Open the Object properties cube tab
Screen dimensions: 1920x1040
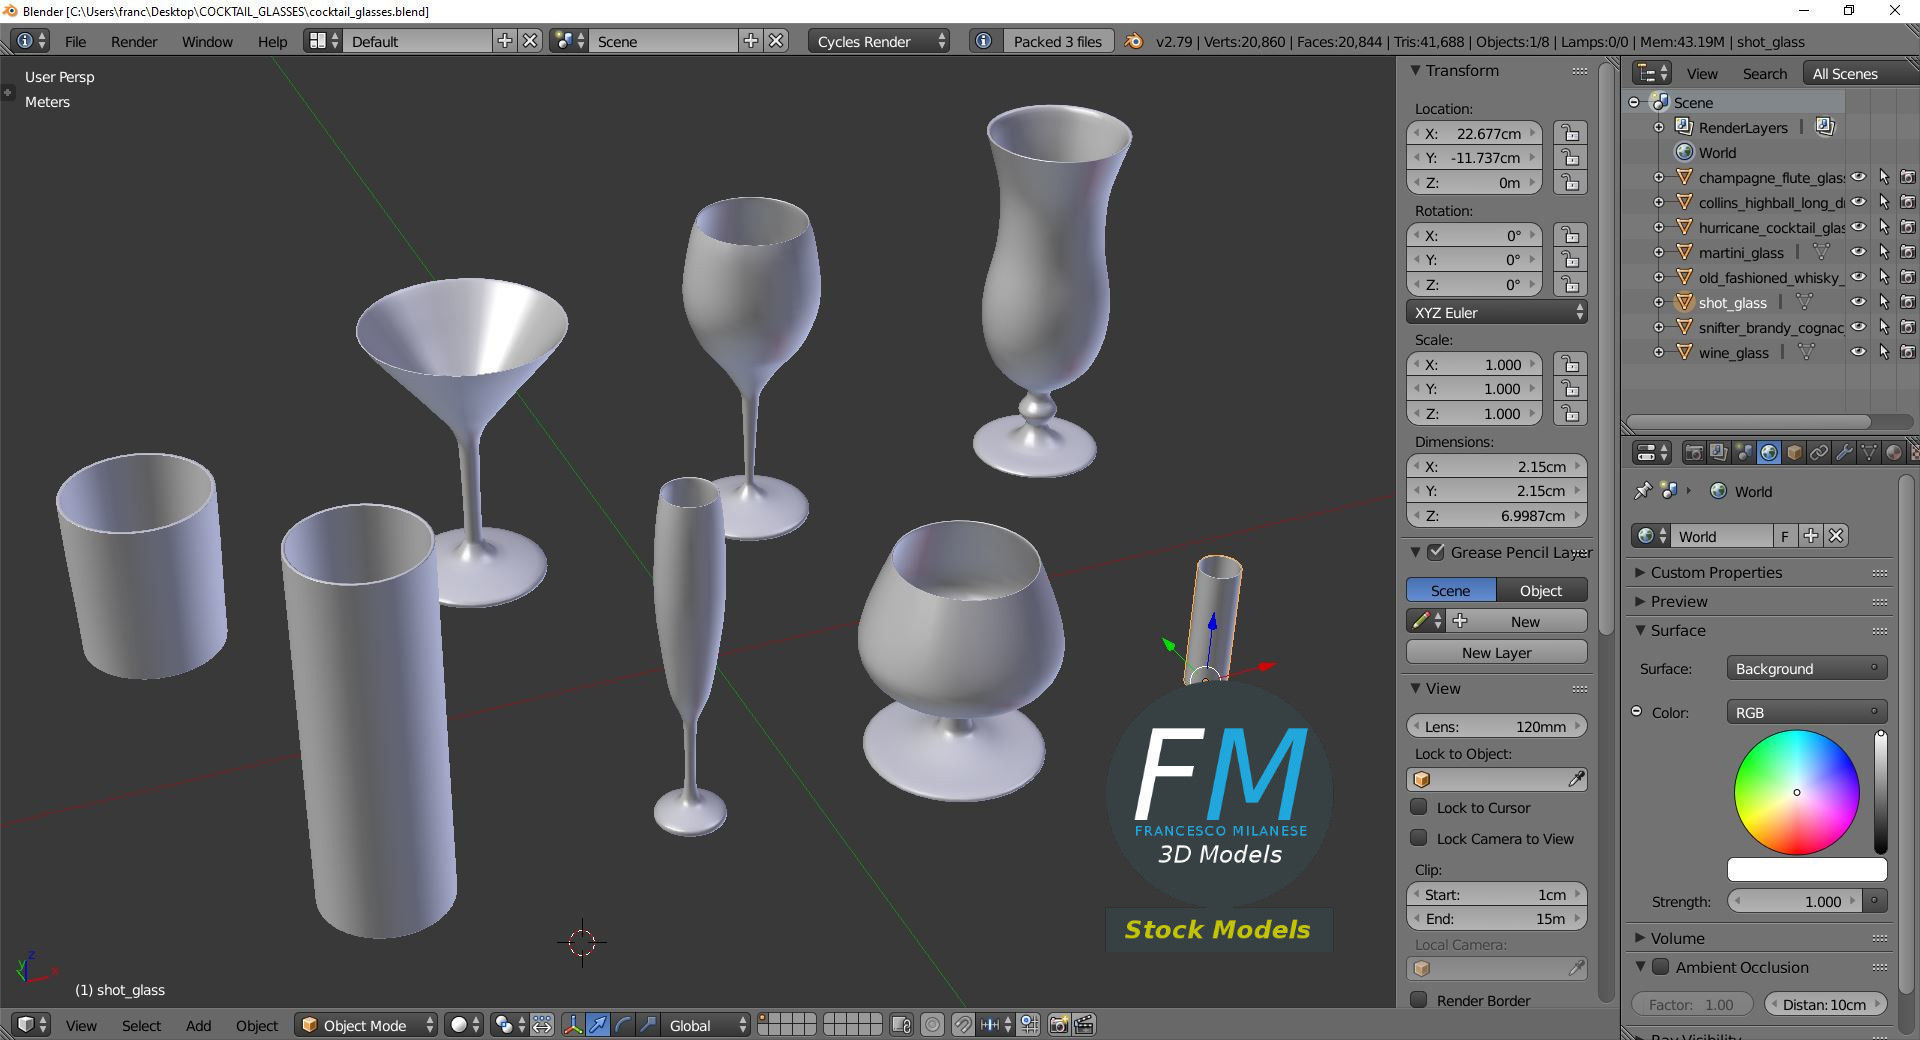(x=1794, y=453)
